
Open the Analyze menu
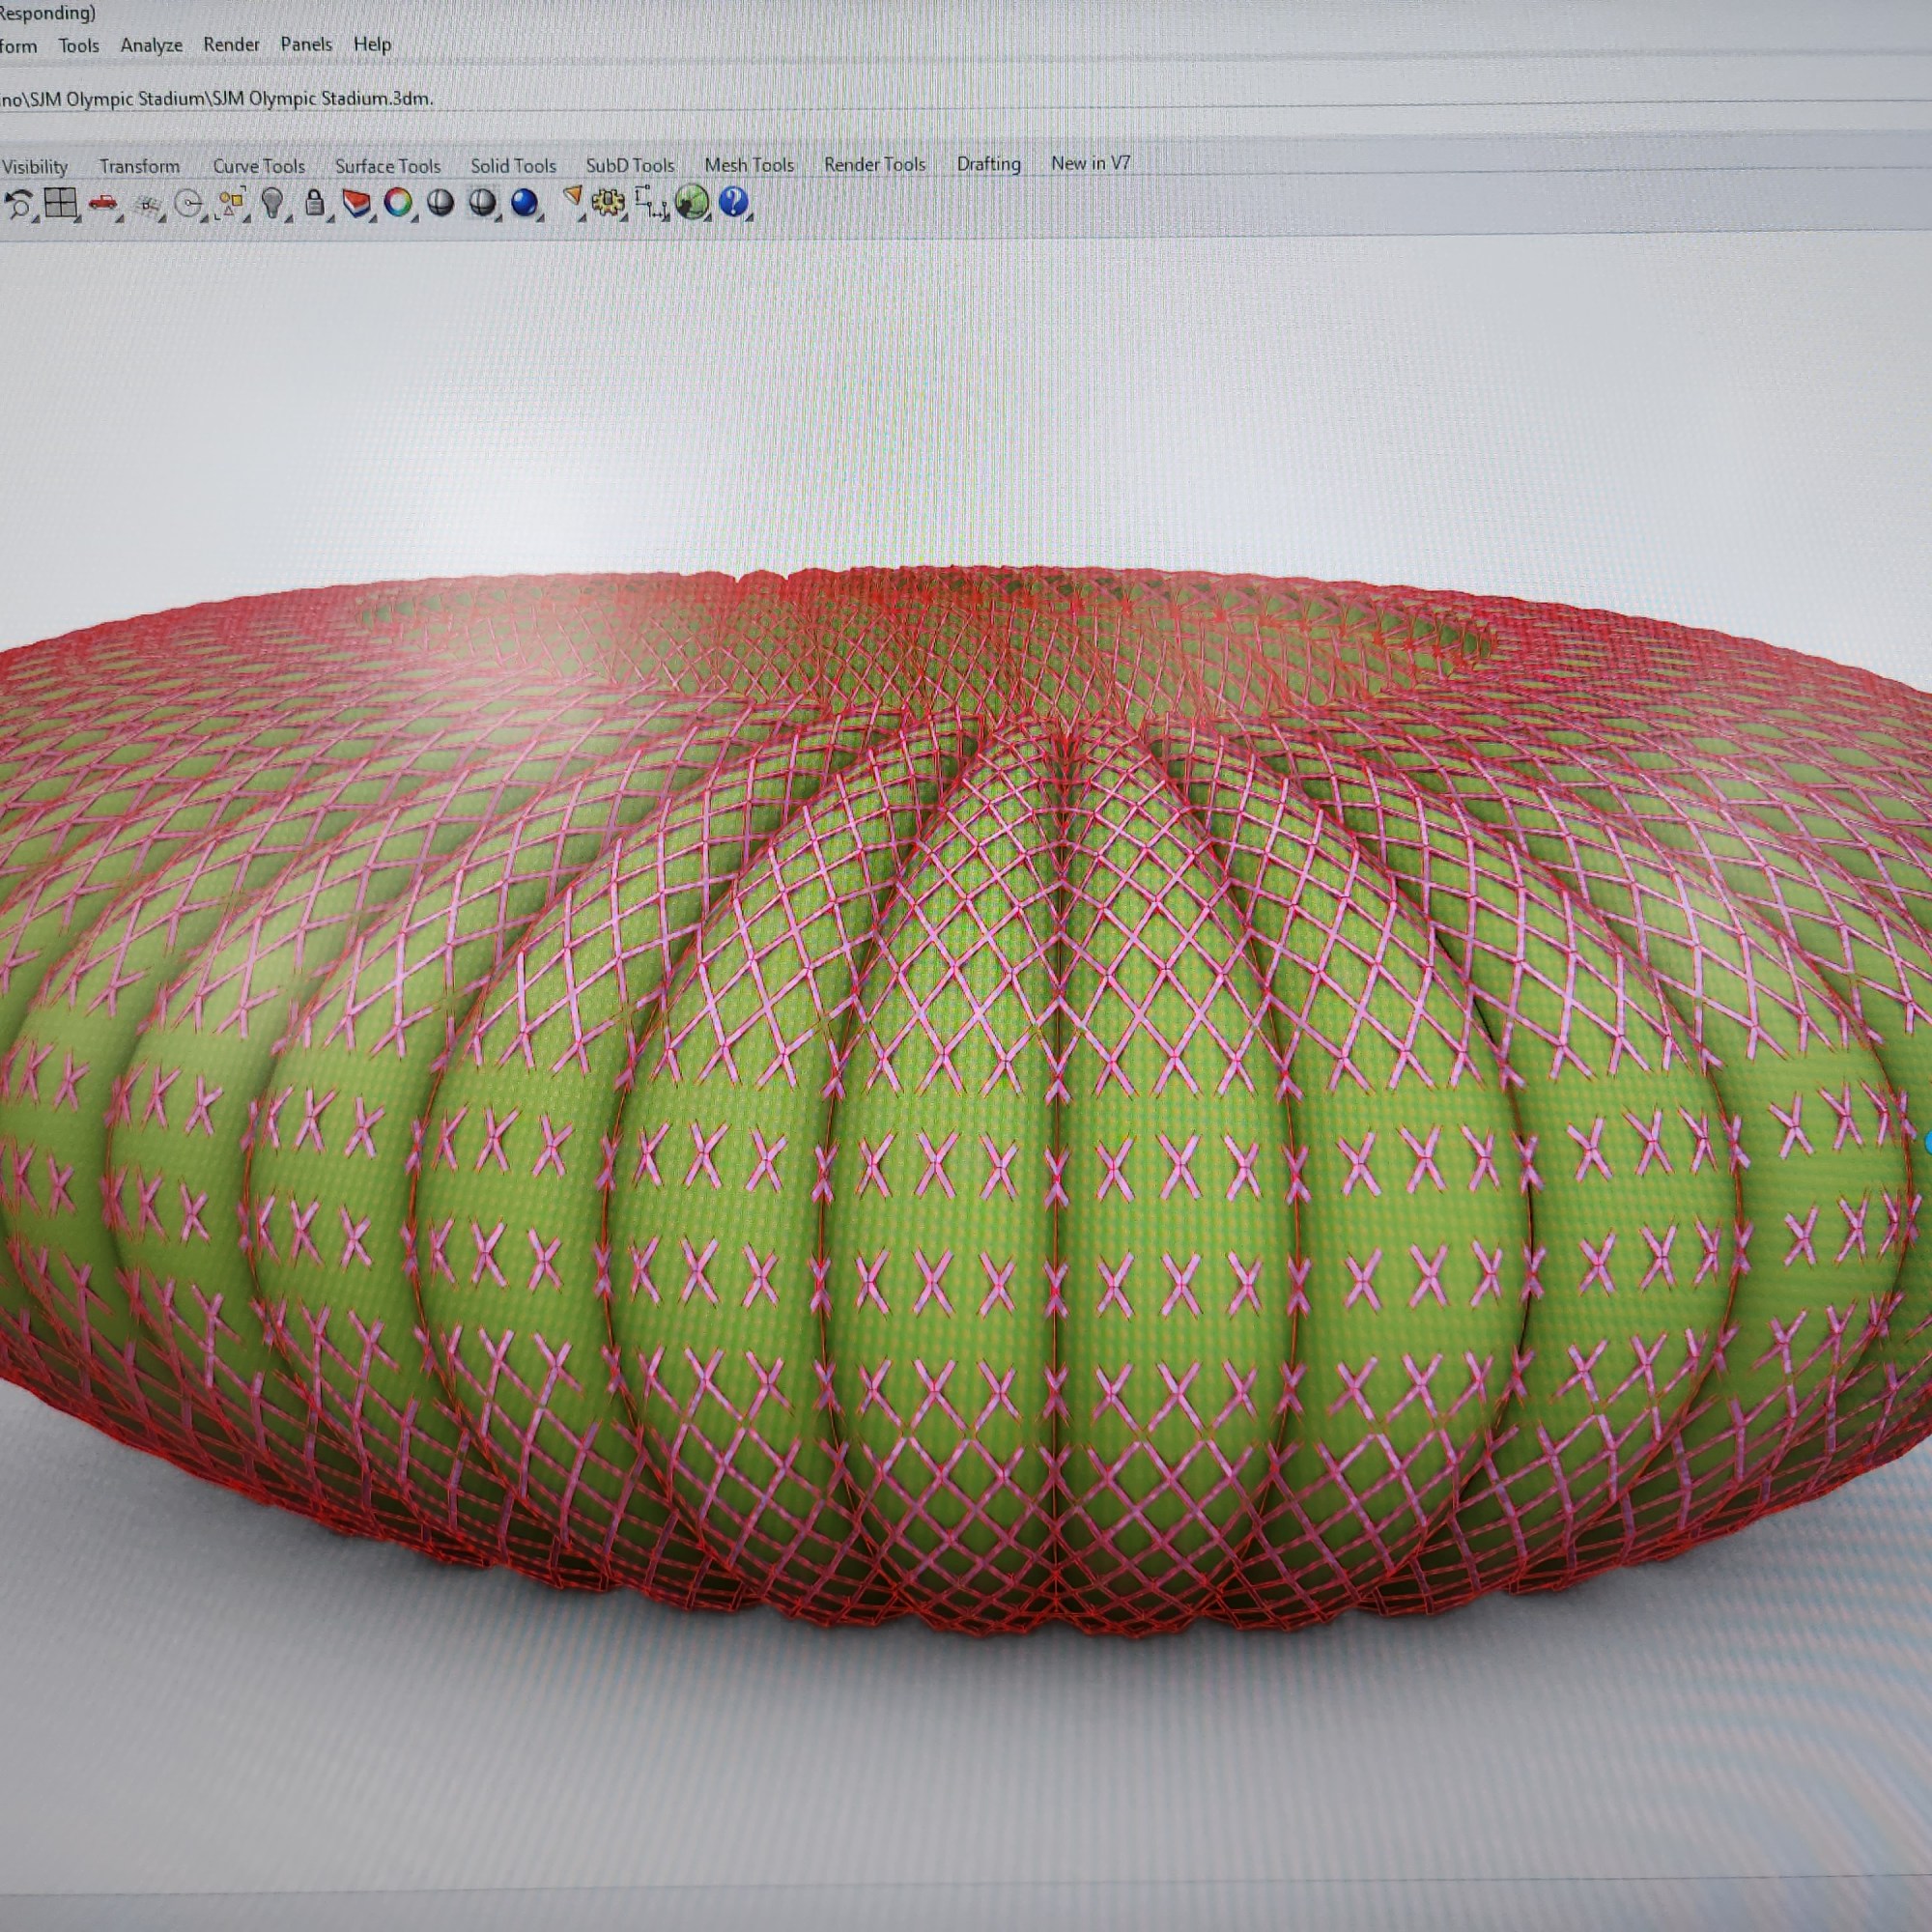(x=151, y=45)
